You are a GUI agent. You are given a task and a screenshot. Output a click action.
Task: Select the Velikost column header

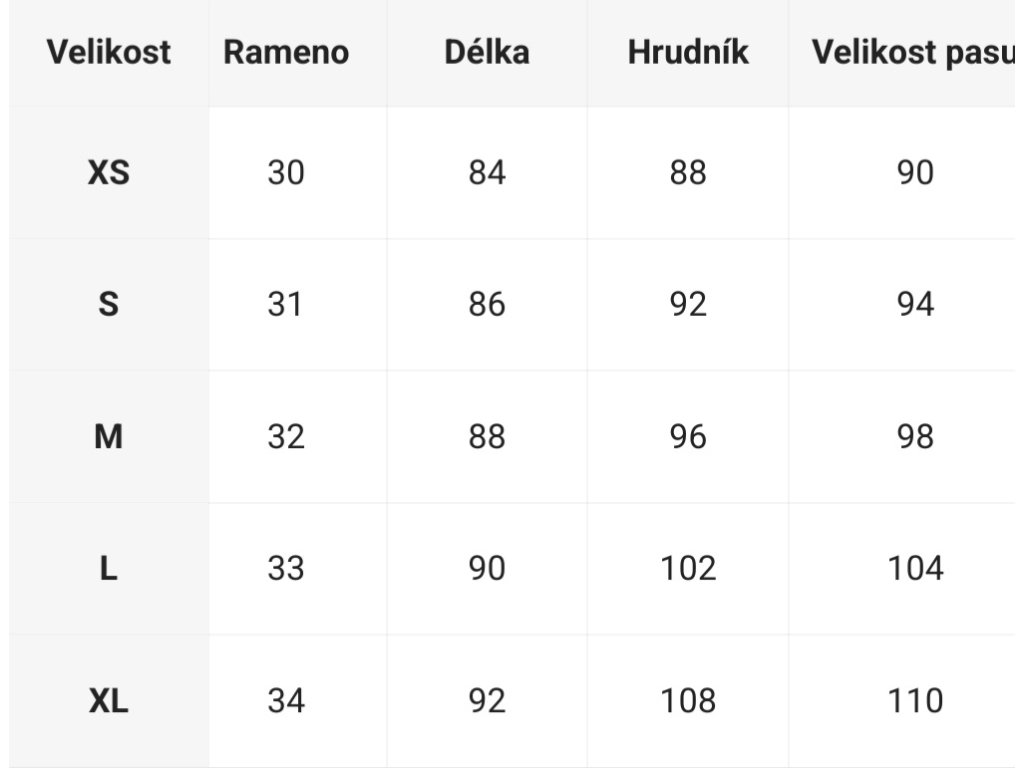[x=108, y=52]
